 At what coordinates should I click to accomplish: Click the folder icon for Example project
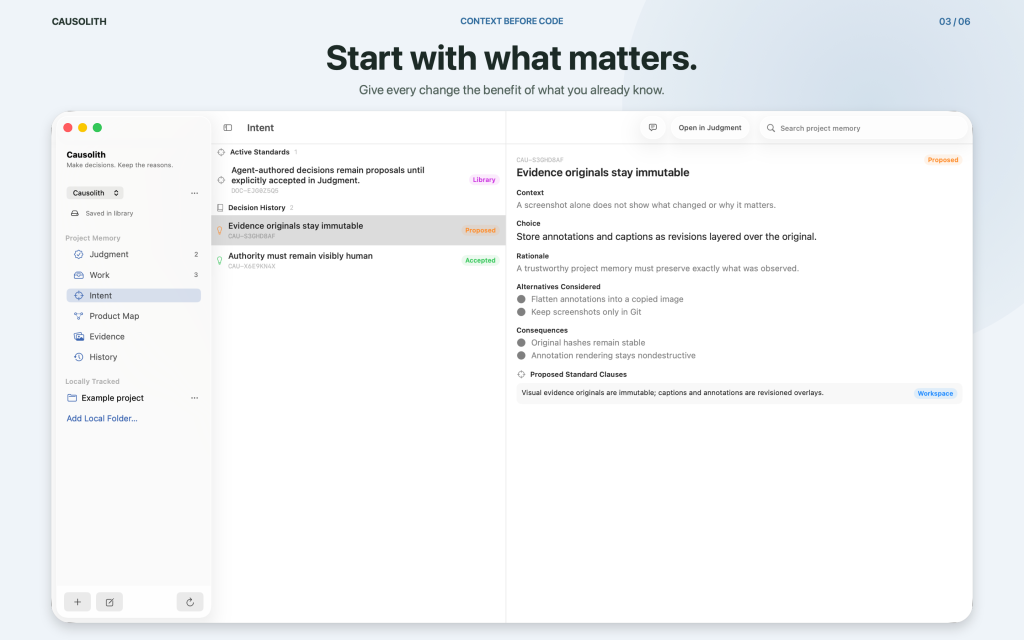(x=72, y=398)
